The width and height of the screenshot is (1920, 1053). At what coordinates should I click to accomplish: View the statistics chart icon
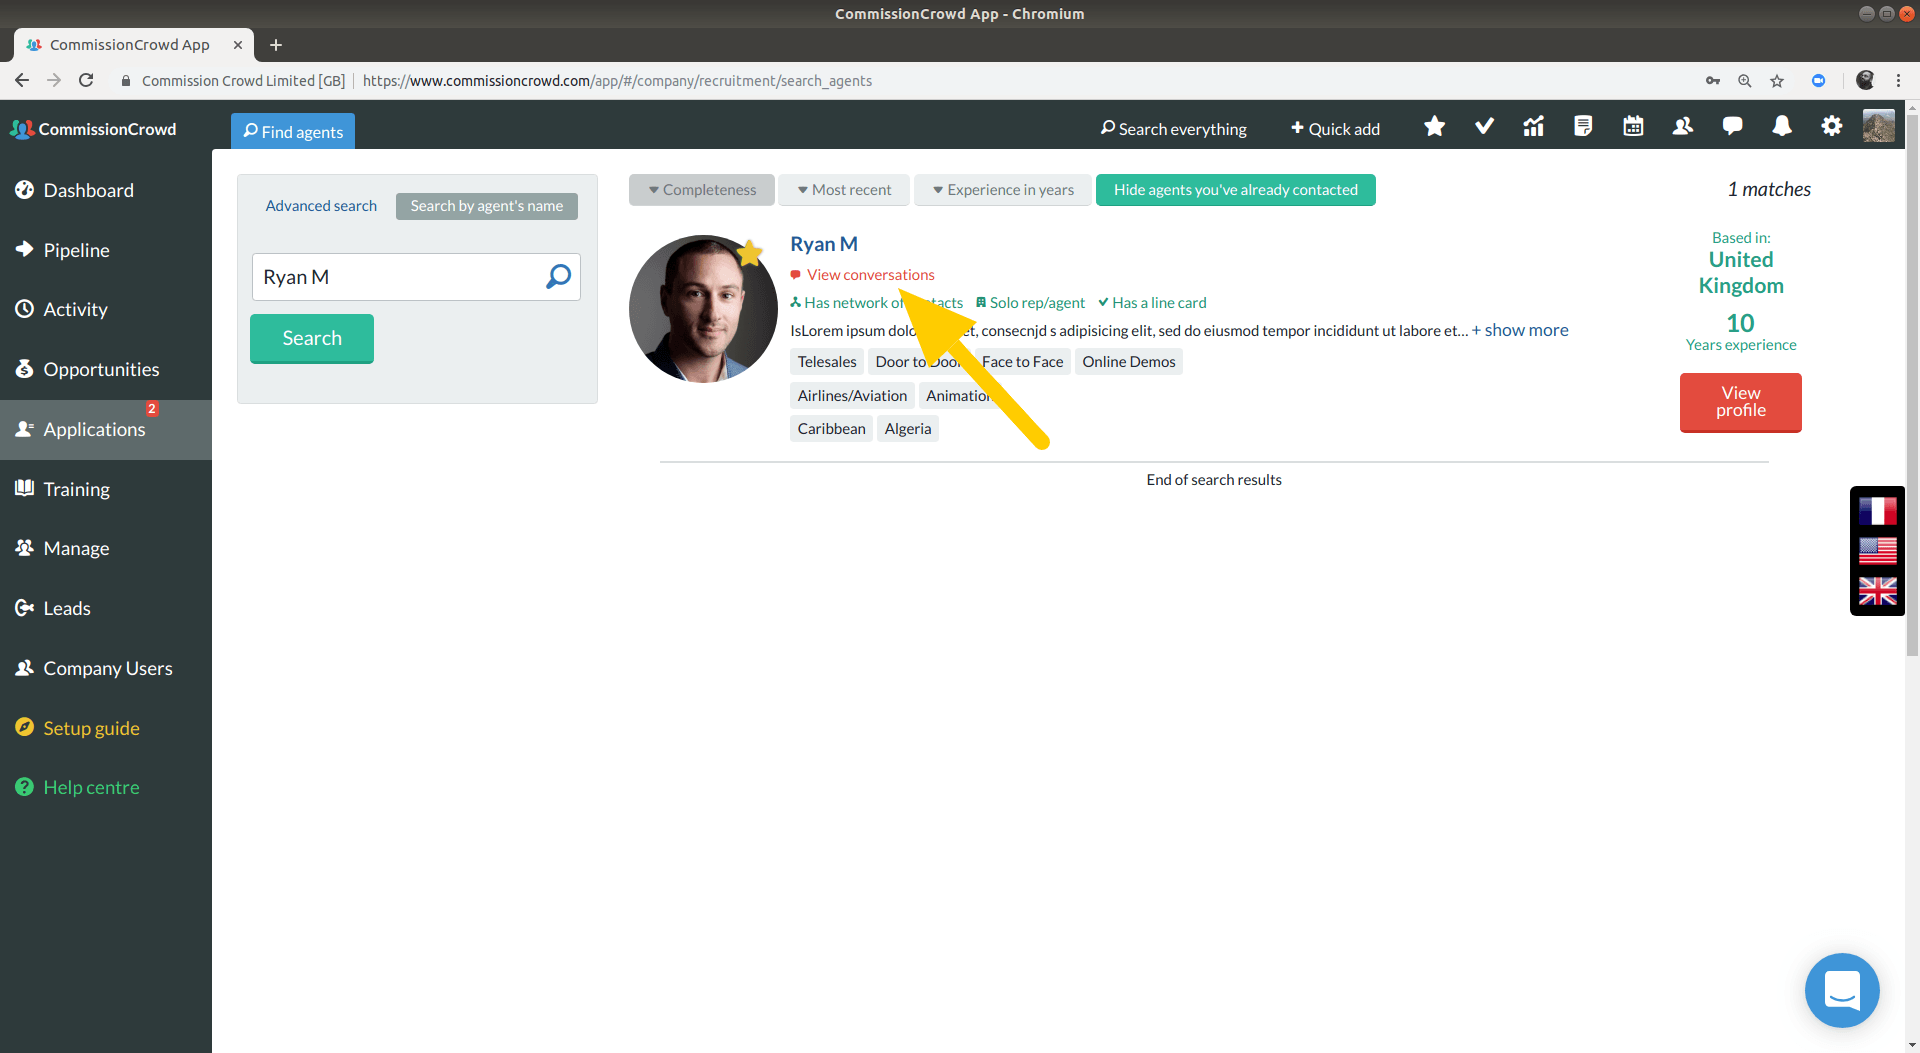[x=1533, y=126]
